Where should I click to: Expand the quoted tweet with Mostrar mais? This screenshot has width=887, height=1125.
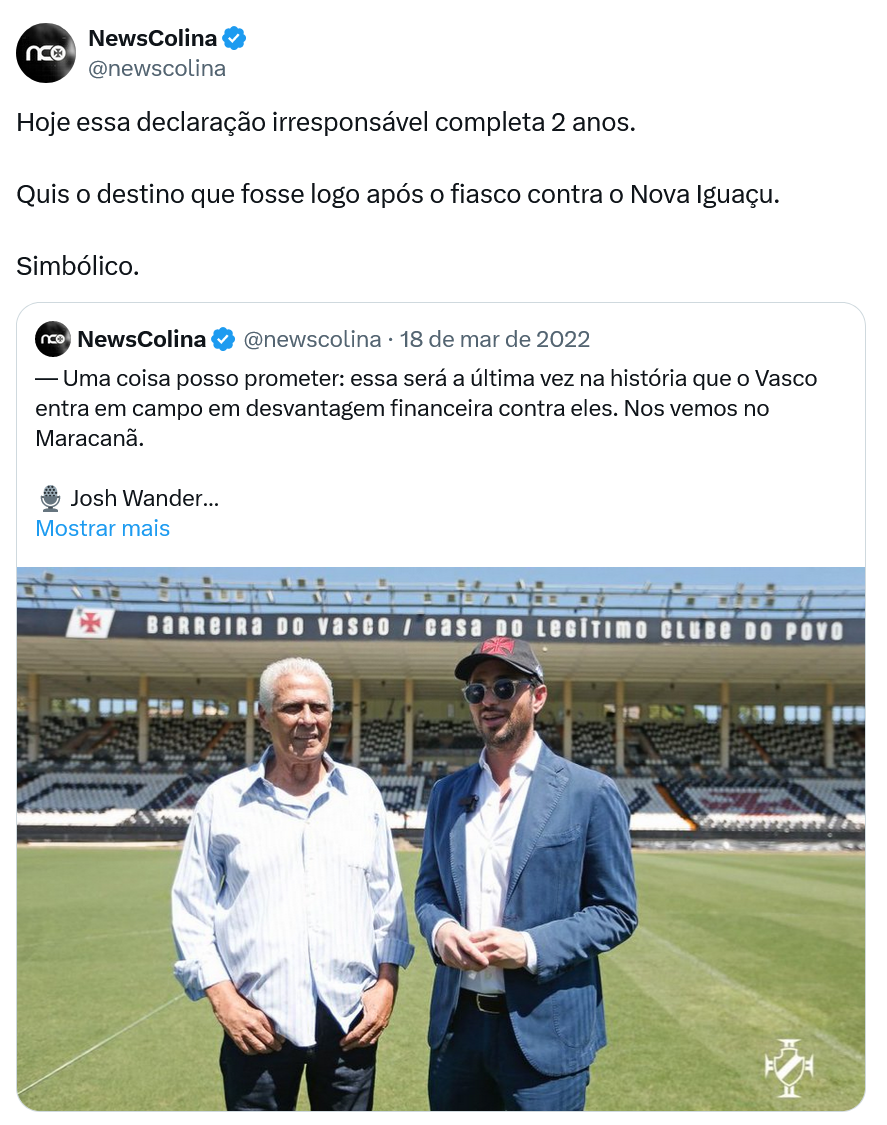click(102, 528)
